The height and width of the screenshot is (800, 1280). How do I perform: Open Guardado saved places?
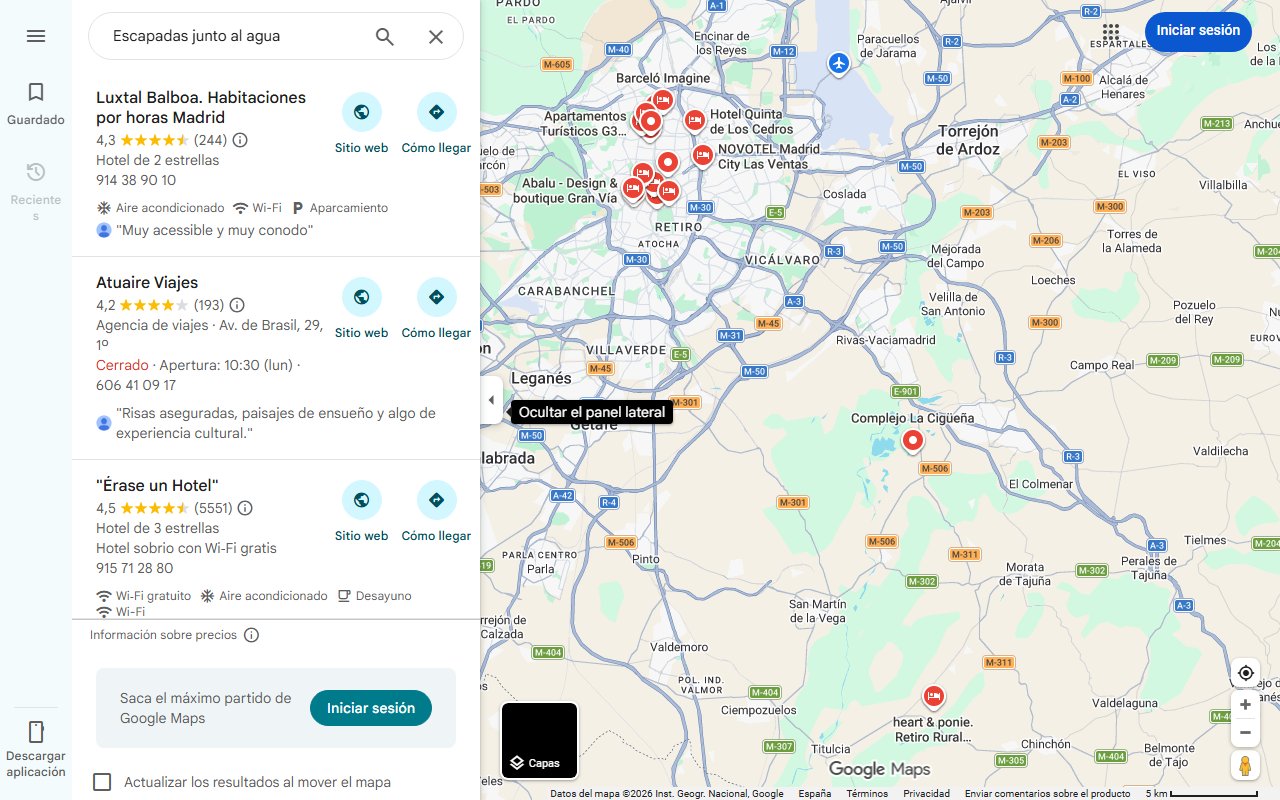36,104
